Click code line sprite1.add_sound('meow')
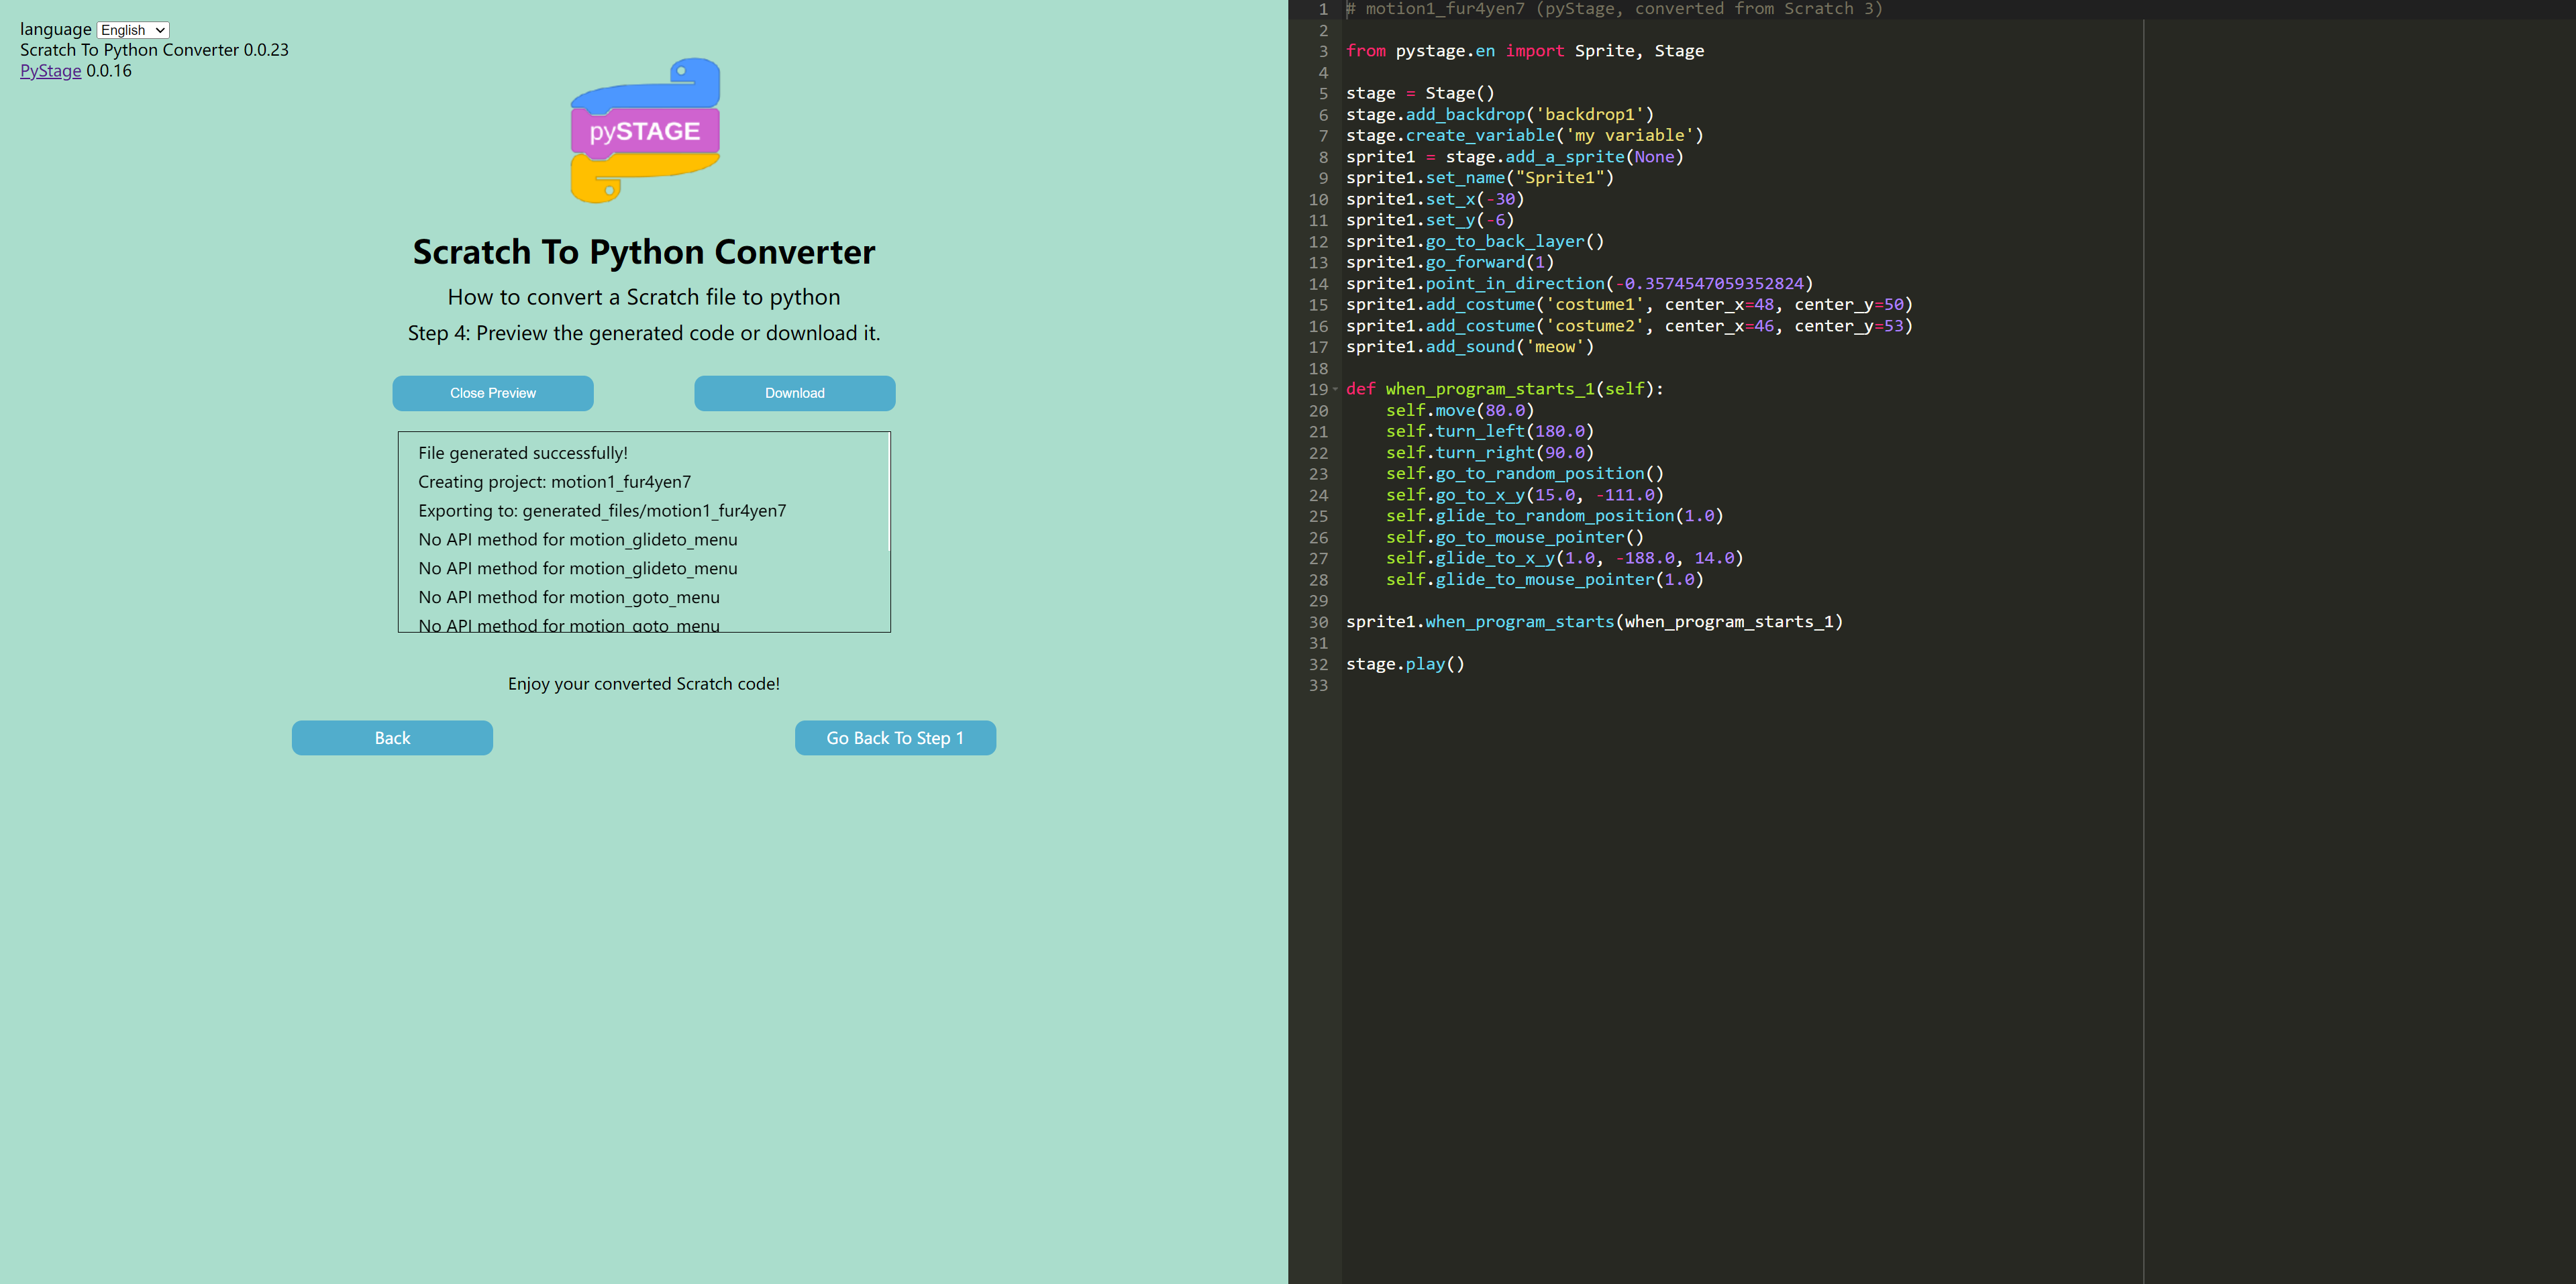Viewport: 2576px width, 1284px height. pos(1470,347)
